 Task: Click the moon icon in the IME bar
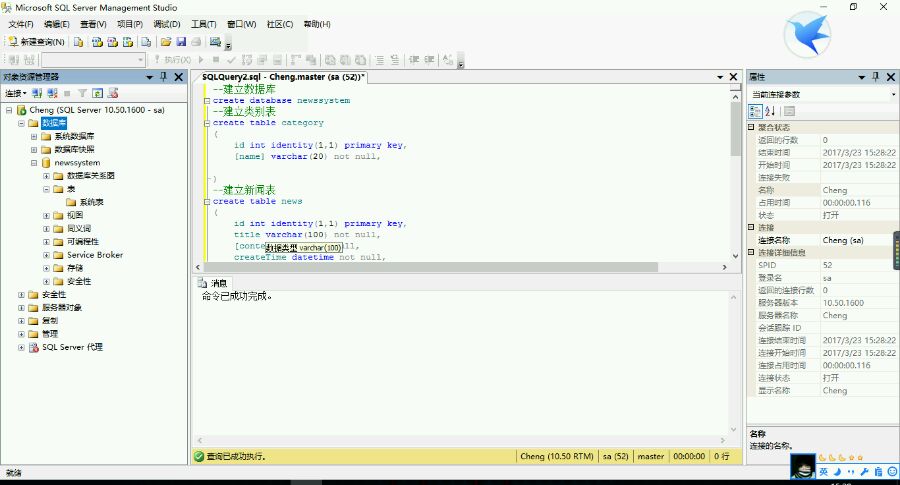(x=837, y=472)
